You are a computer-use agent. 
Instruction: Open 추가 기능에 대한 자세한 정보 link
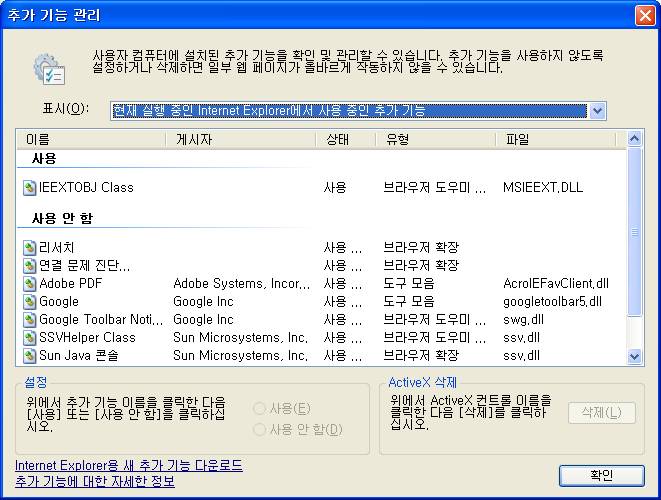click(95, 481)
